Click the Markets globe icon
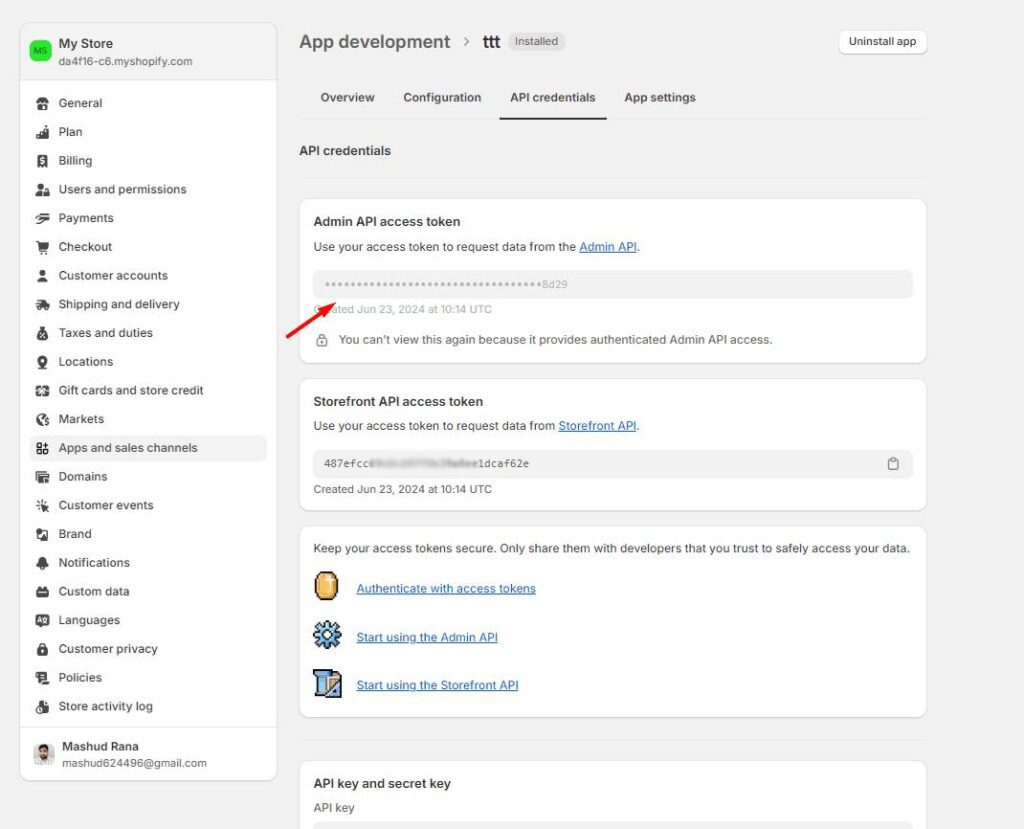The image size is (1024, 829). click(42, 419)
